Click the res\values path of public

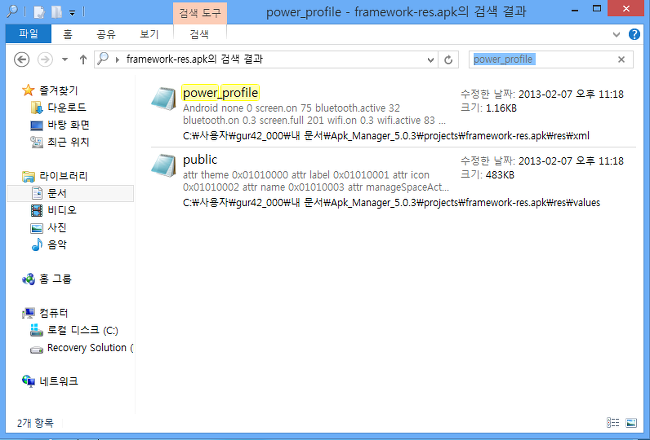coord(391,202)
